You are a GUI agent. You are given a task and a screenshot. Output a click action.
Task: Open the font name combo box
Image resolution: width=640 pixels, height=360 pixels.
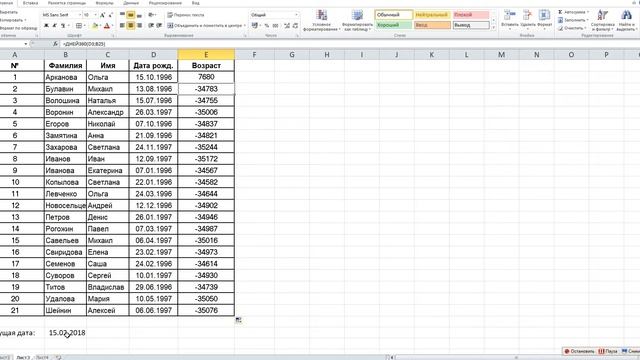(x=61, y=15)
